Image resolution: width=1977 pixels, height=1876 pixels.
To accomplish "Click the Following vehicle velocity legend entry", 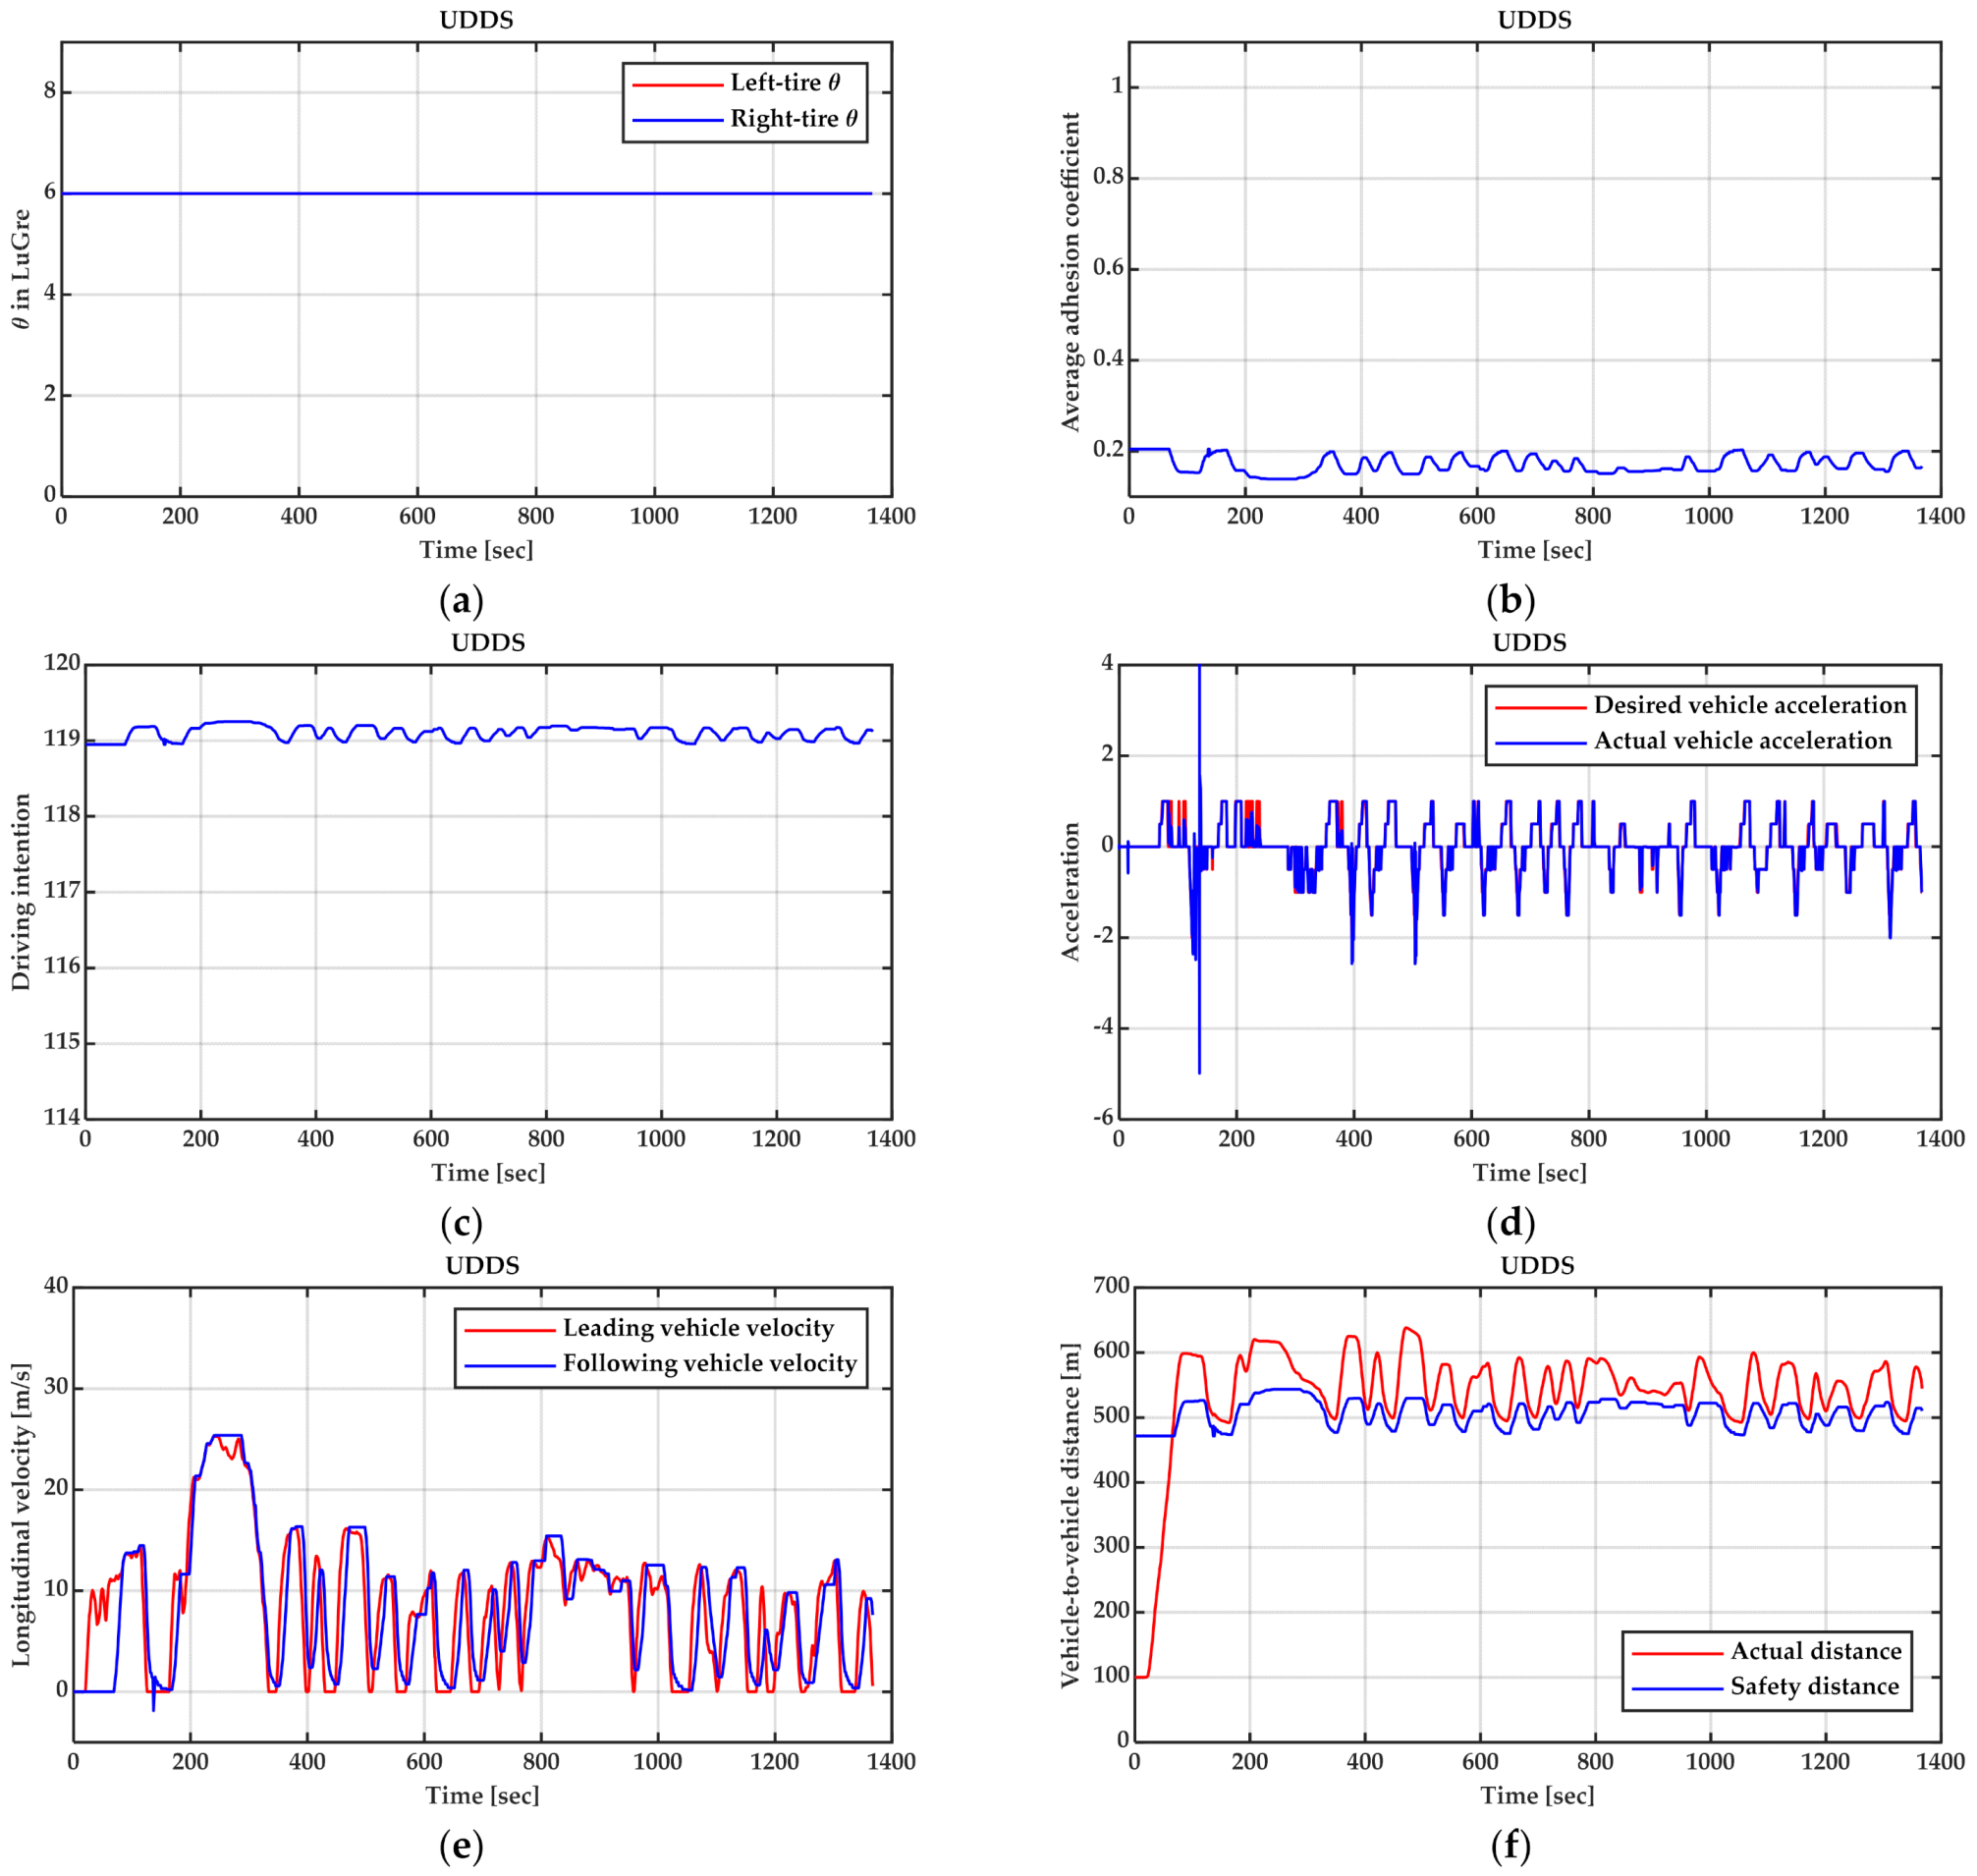I will coord(709,1364).
